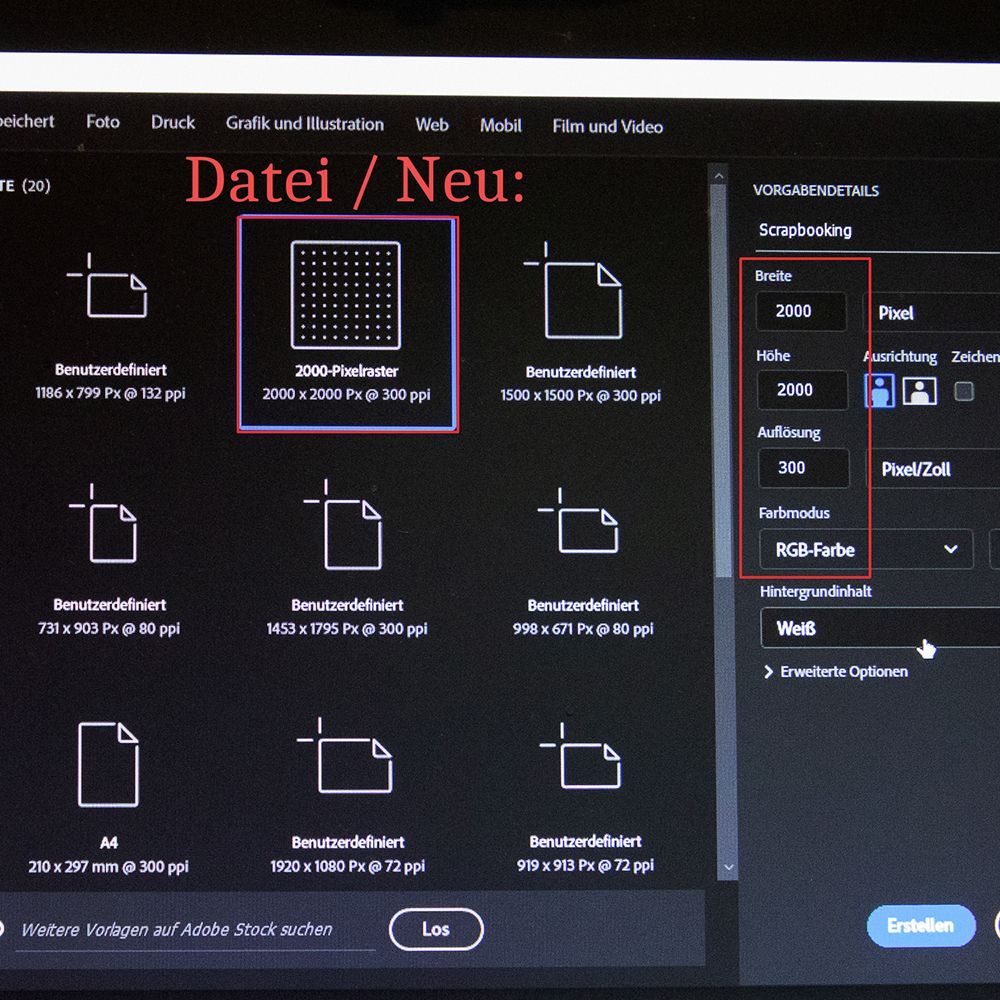Screen dimensions: 1000x1000
Task: Switch to the Druck tab
Action: 173,122
